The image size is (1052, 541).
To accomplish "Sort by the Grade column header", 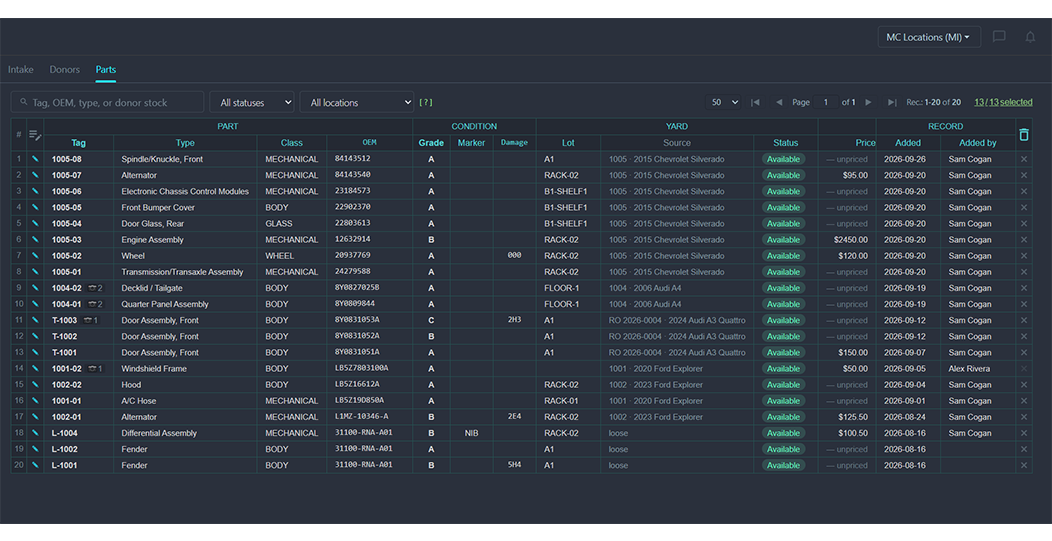I will click(x=431, y=142).
